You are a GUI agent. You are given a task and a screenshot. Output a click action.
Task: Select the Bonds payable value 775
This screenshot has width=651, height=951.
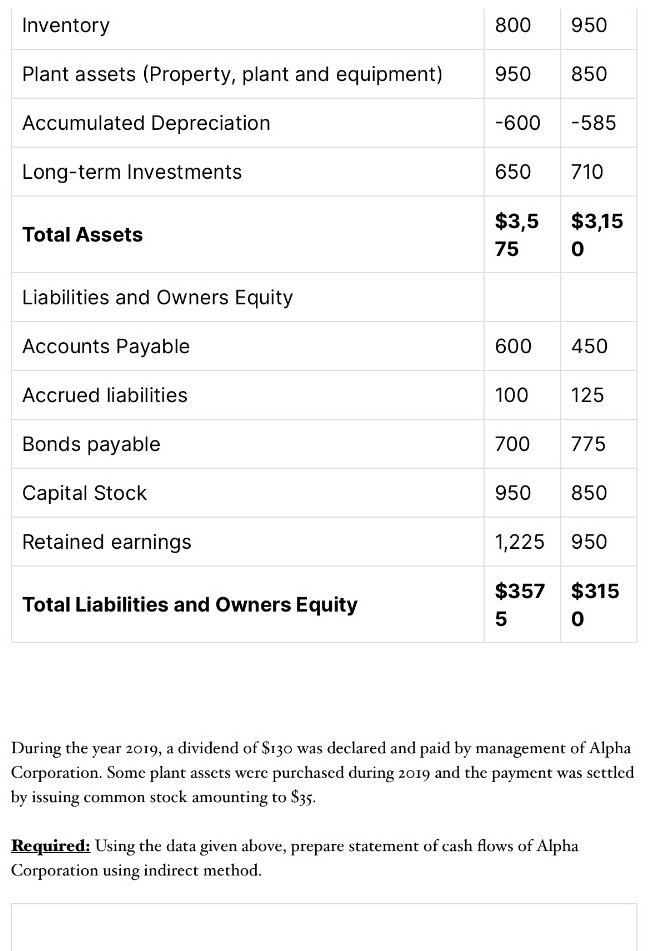pos(589,444)
